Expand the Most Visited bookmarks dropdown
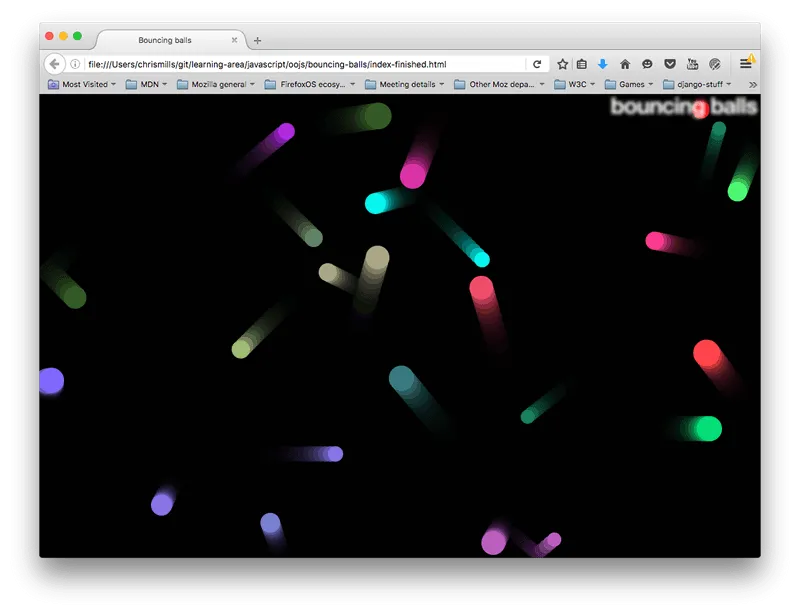800x614 pixels. (x=82, y=84)
